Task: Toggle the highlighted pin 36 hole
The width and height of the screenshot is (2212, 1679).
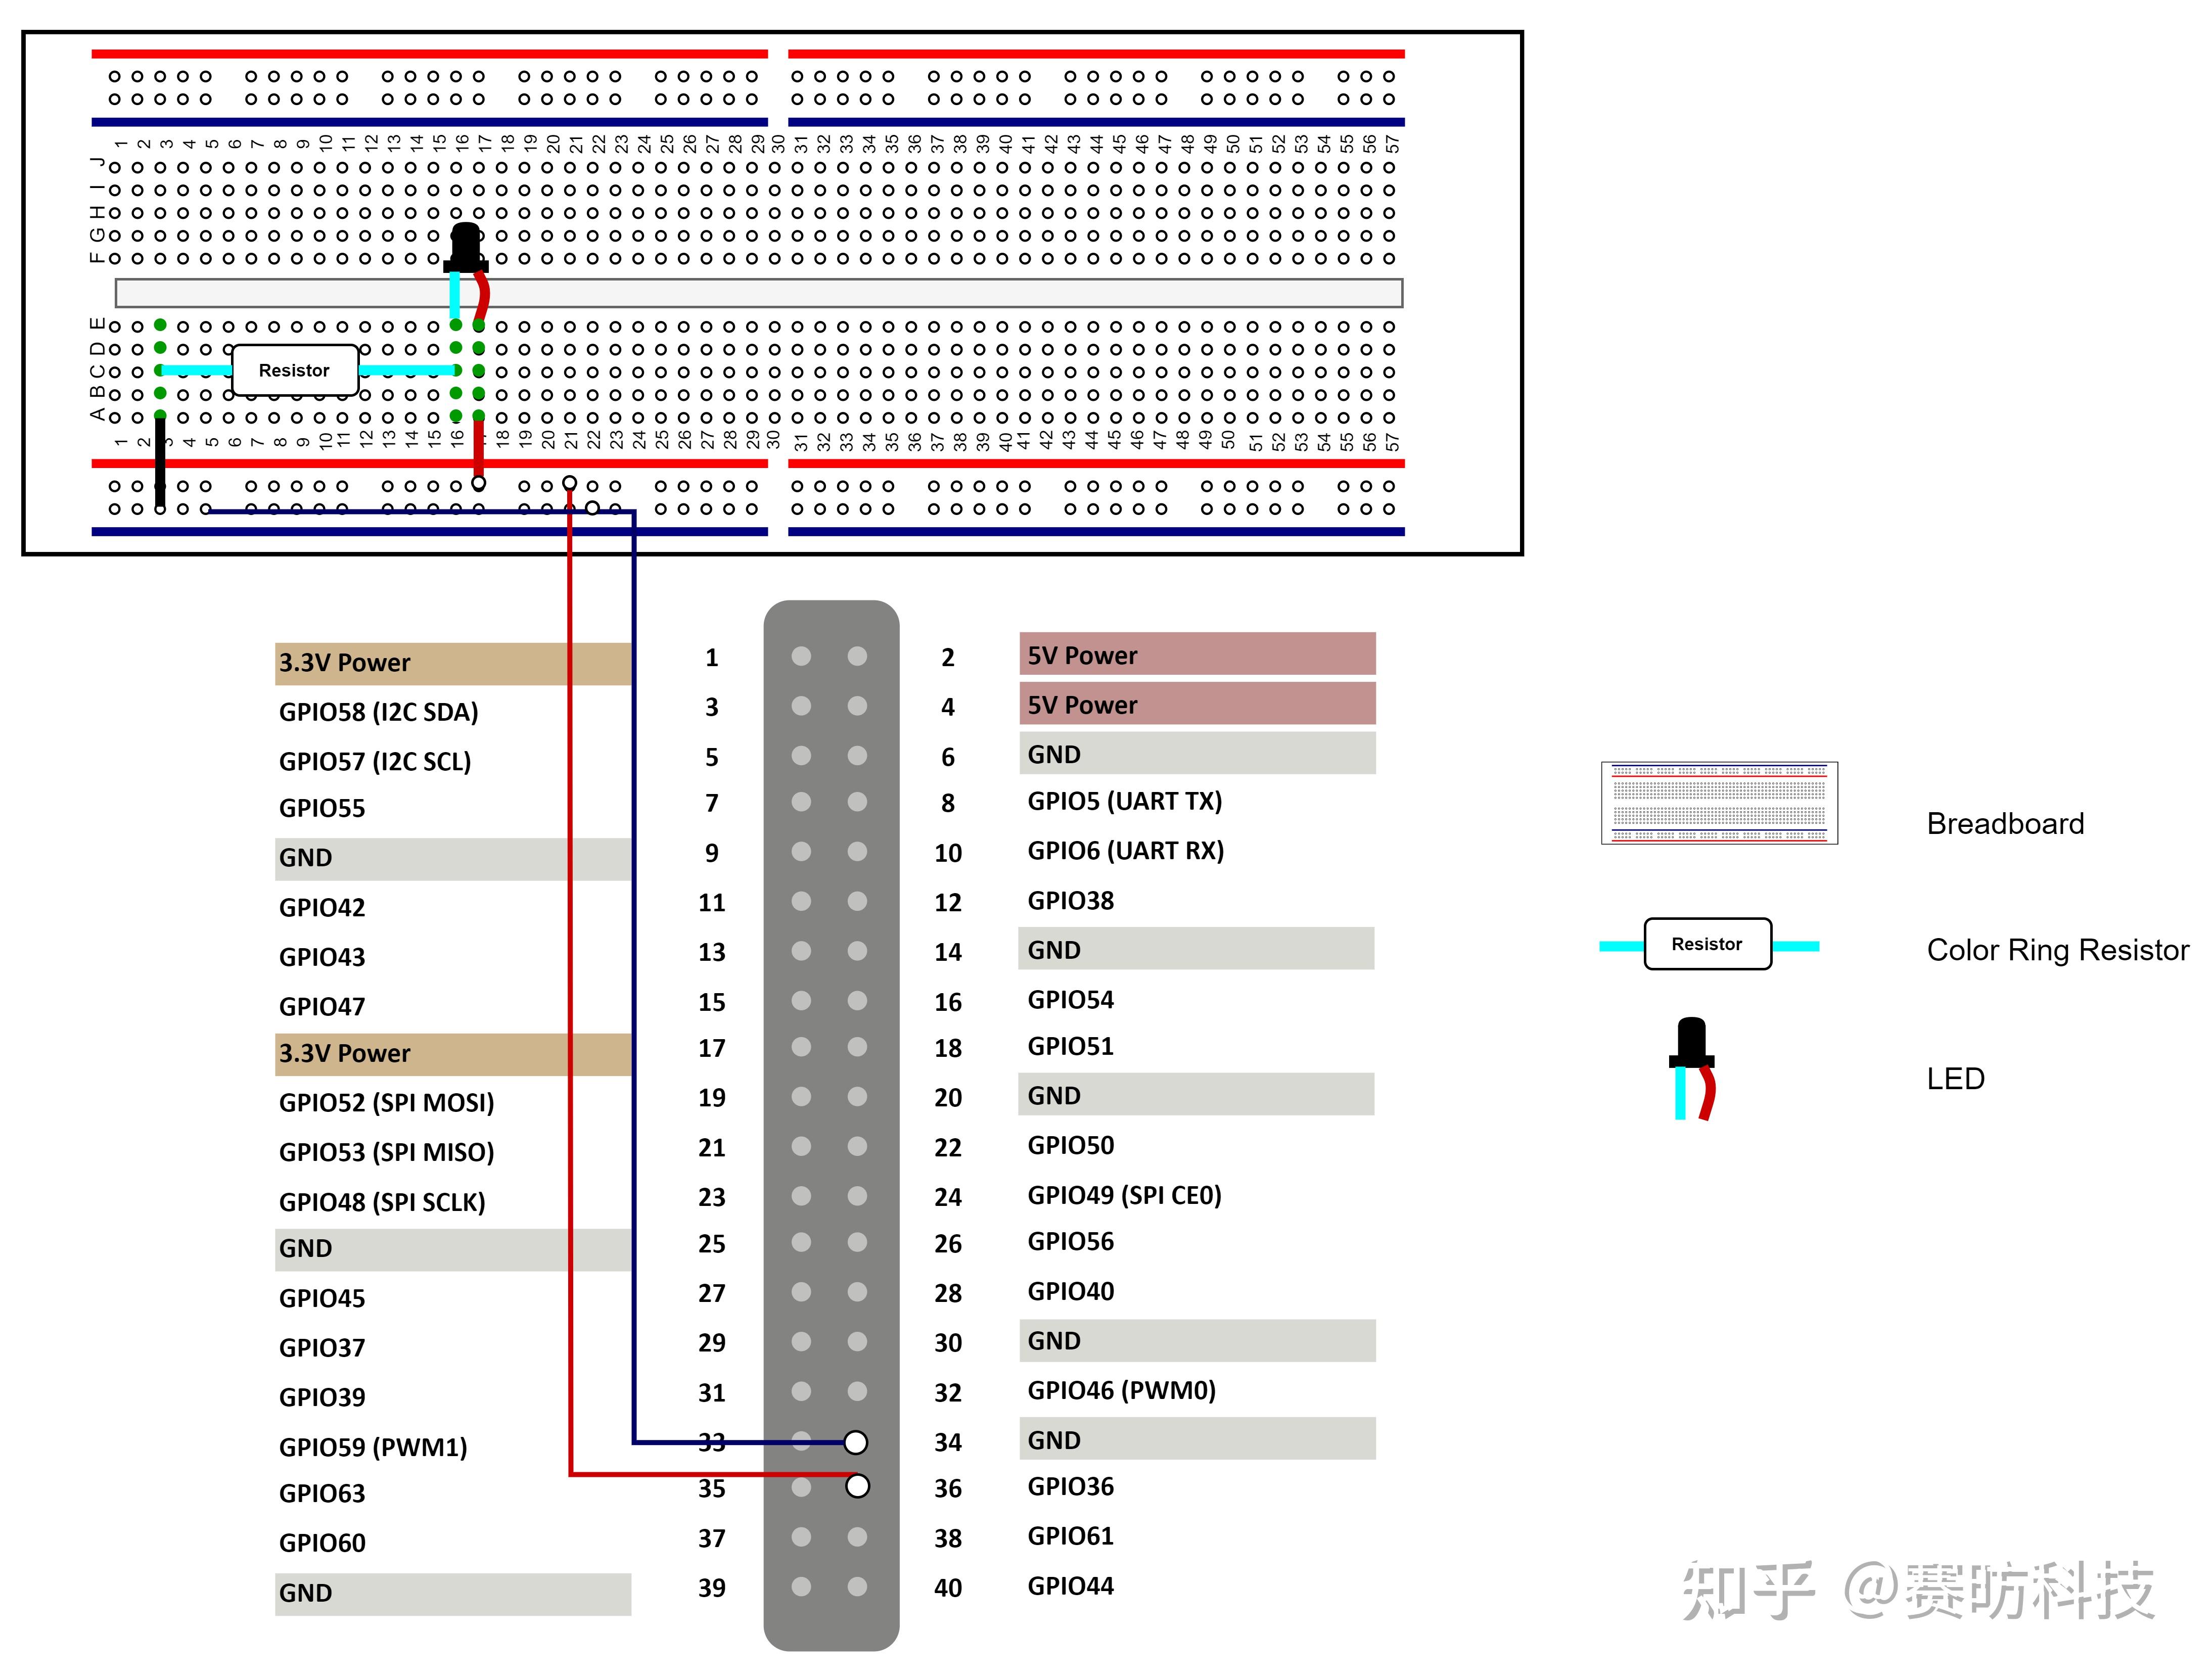Action: point(857,1488)
